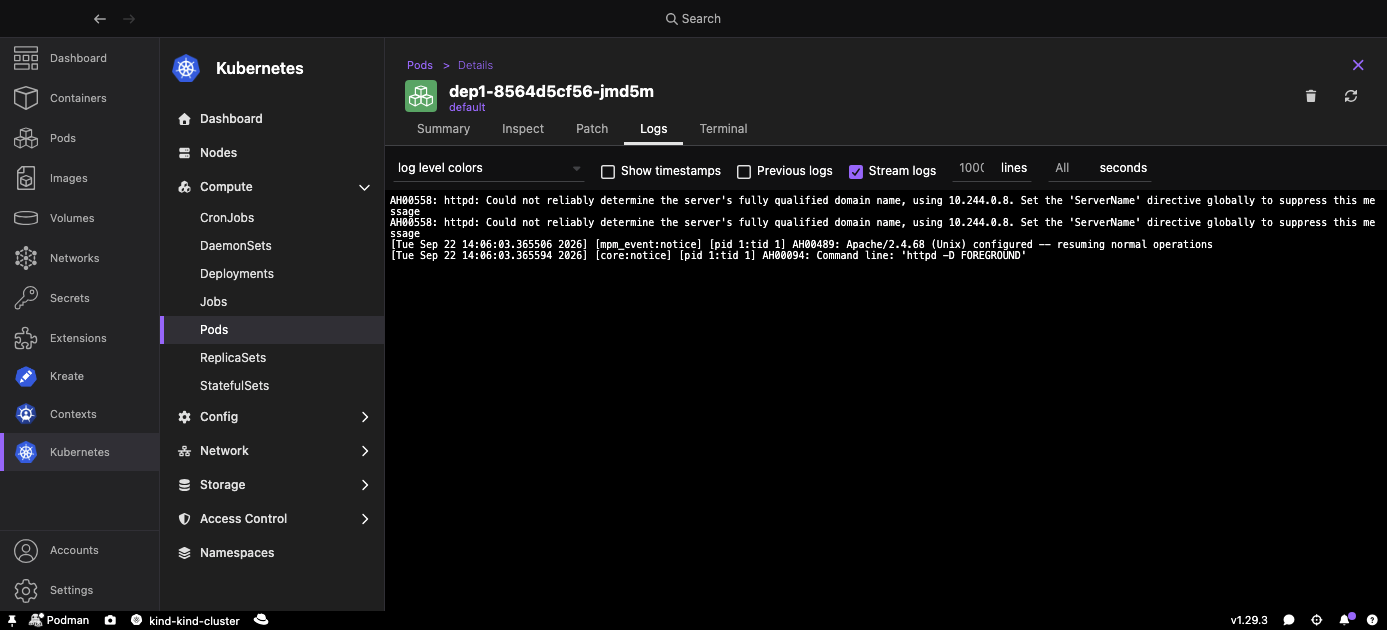Image resolution: width=1387 pixels, height=630 pixels.
Task: Click the default namespace link
Action: pos(467,107)
